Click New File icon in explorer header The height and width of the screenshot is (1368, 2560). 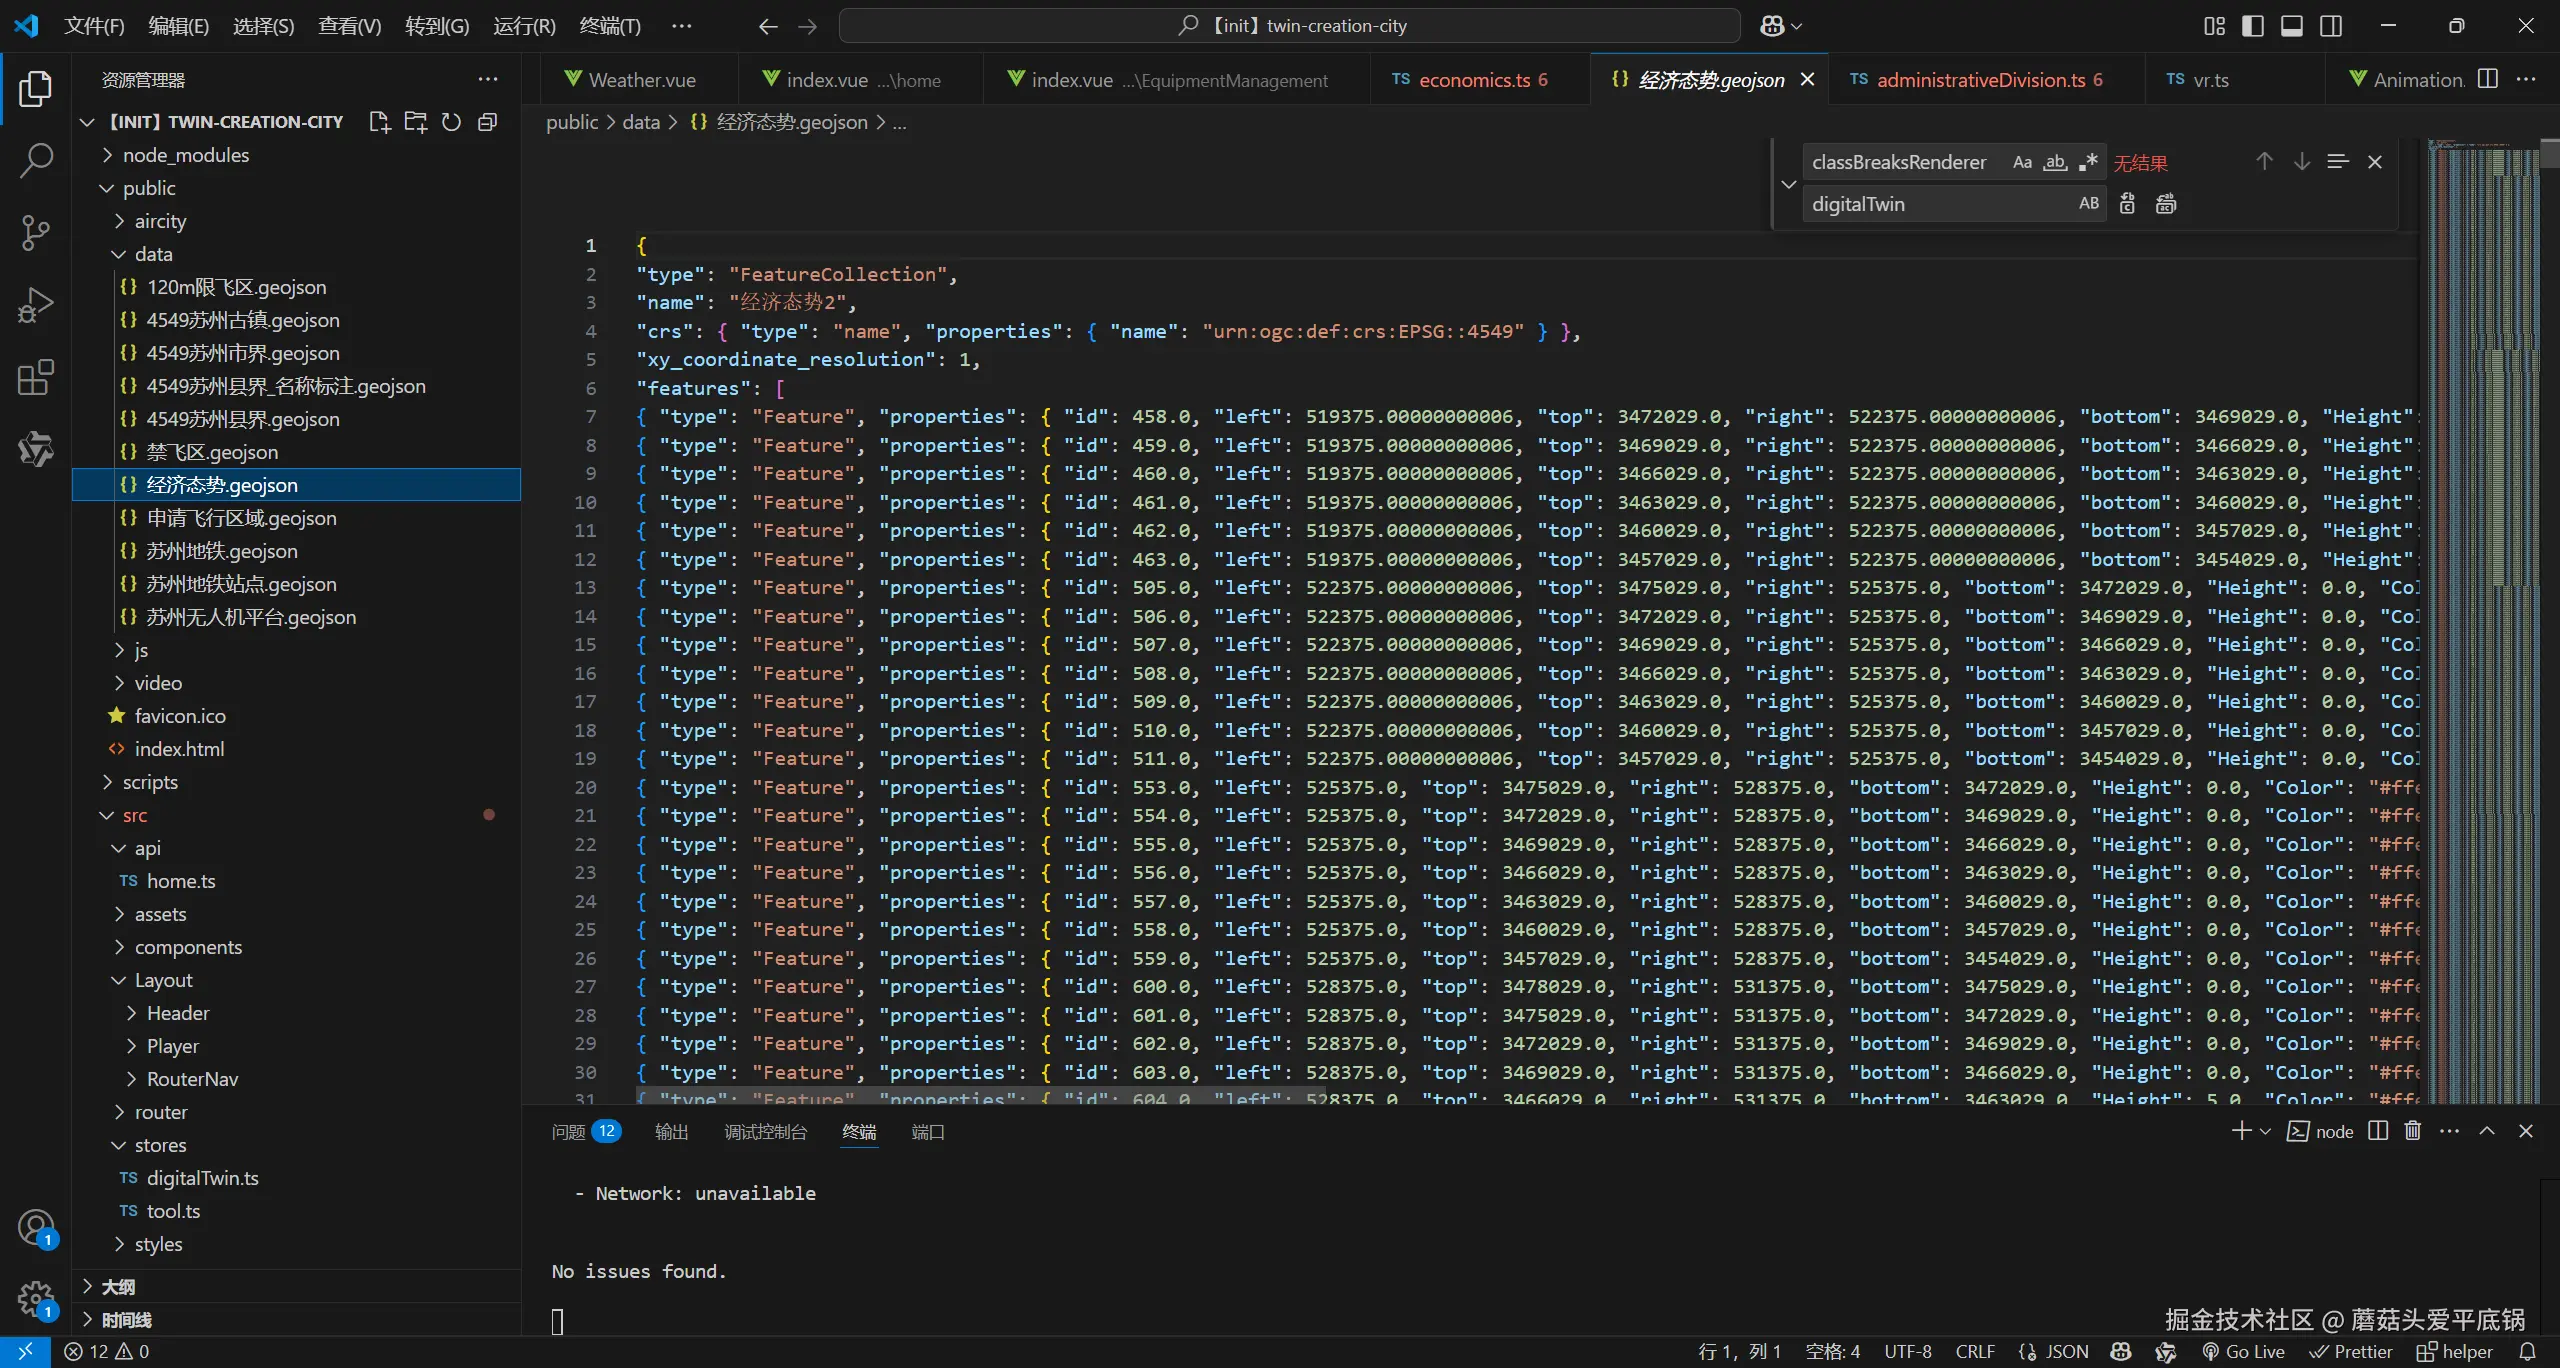click(379, 122)
